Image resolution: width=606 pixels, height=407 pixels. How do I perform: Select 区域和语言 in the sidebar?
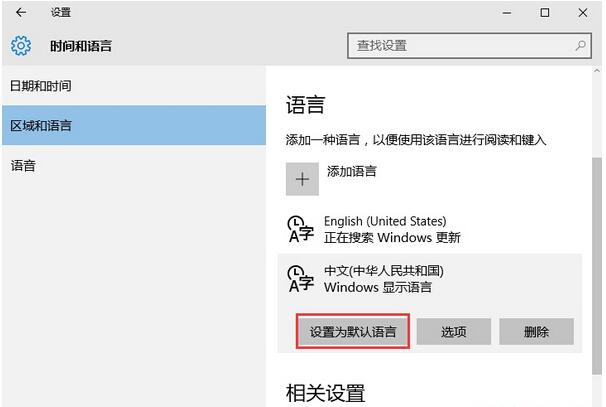point(41,126)
